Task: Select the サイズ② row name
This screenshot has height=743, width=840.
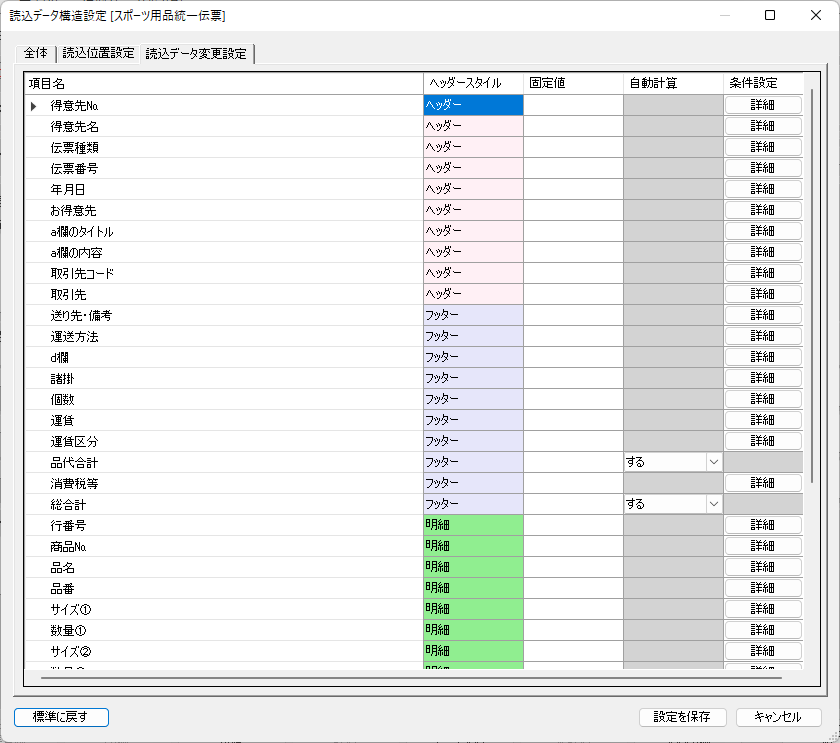Action: pyautogui.click(x=71, y=652)
